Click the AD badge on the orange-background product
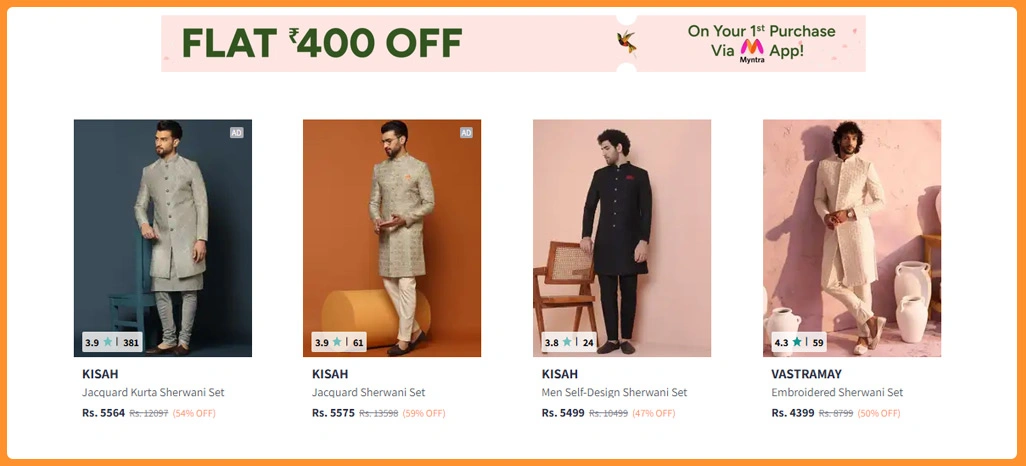Viewport: 1026px width, 466px height. pyautogui.click(x=466, y=132)
